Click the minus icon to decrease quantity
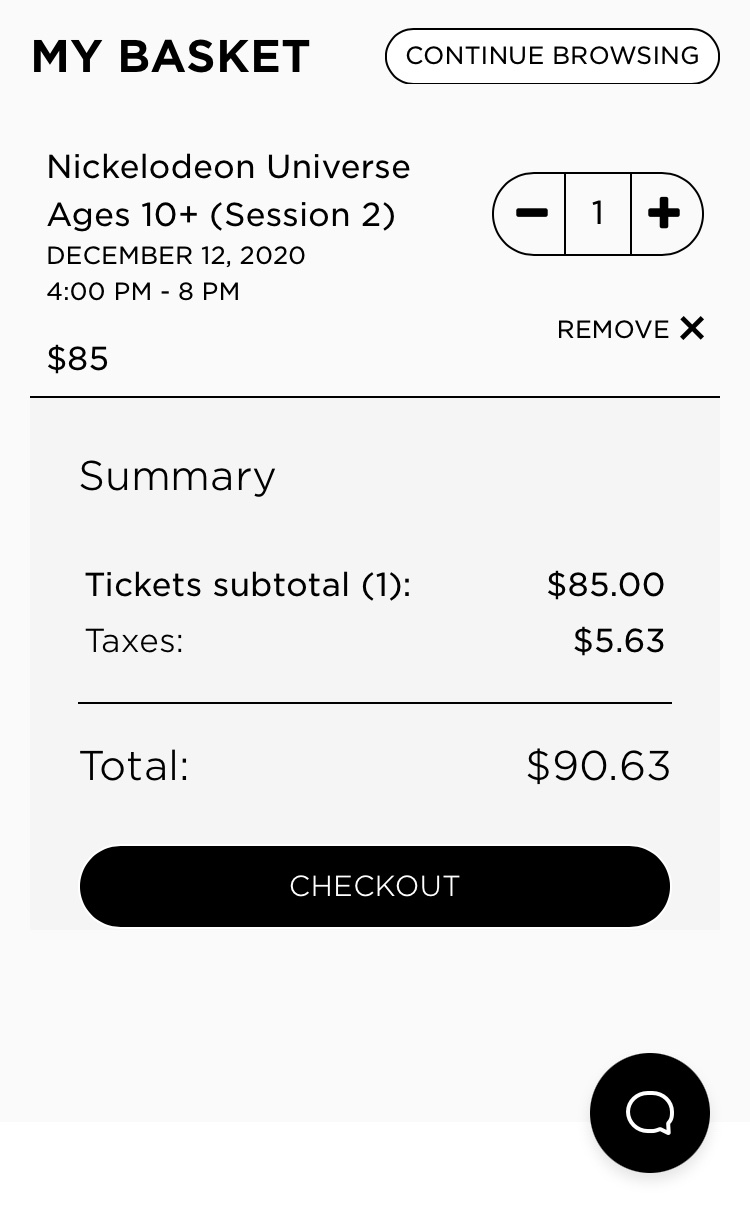The width and height of the screenshot is (750, 1213). pos(531,213)
